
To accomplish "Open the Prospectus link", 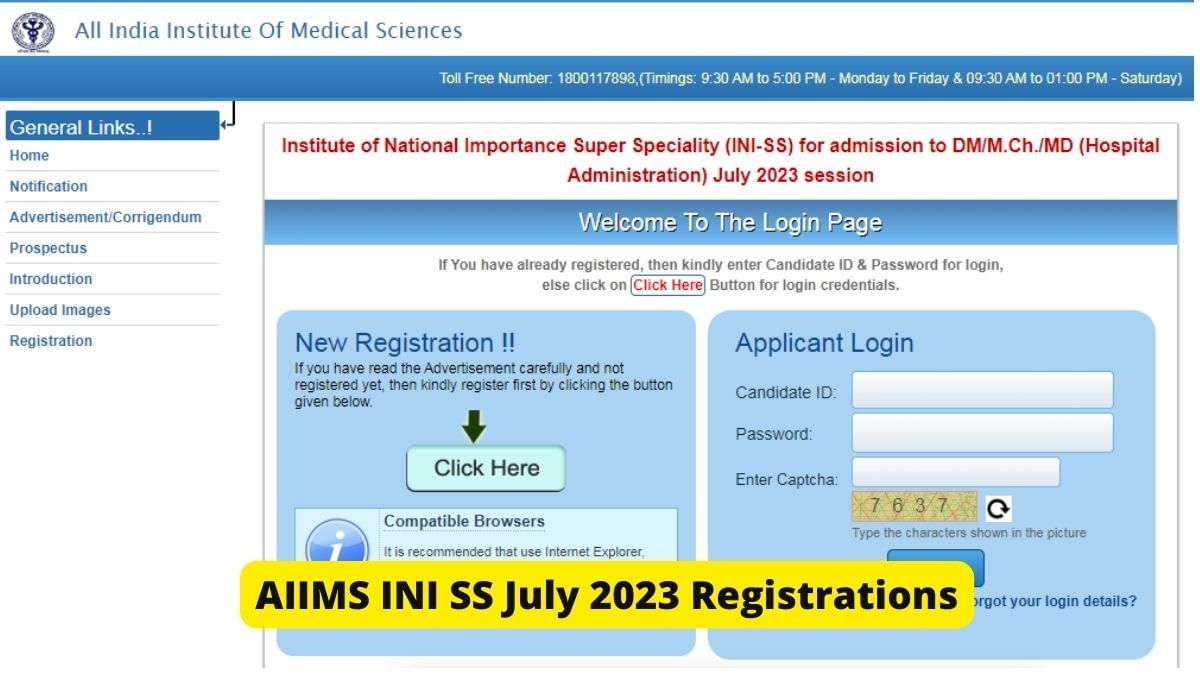I will (48, 249).
